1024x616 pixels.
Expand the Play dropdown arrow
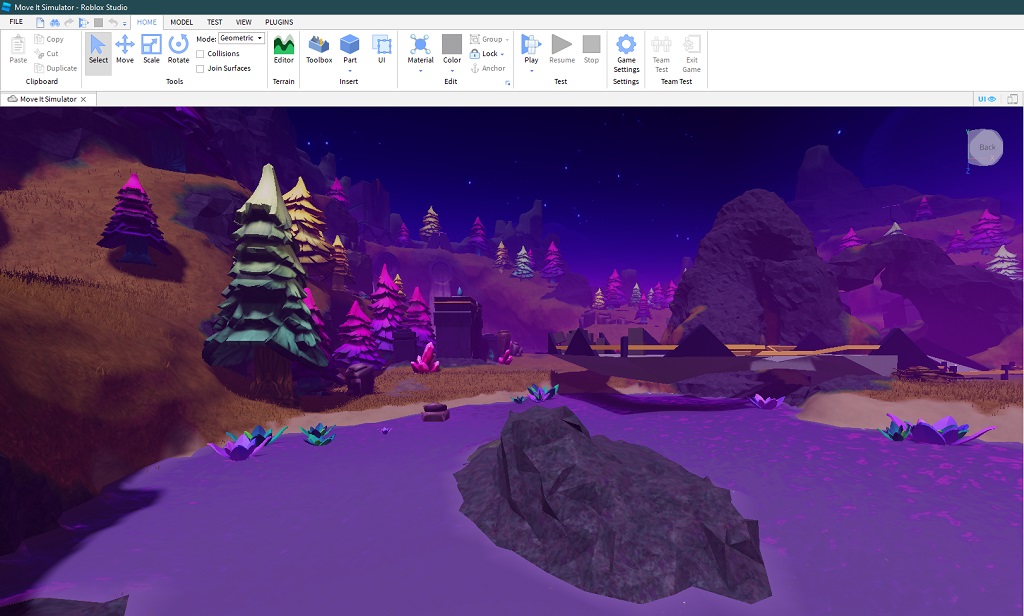point(531,71)
